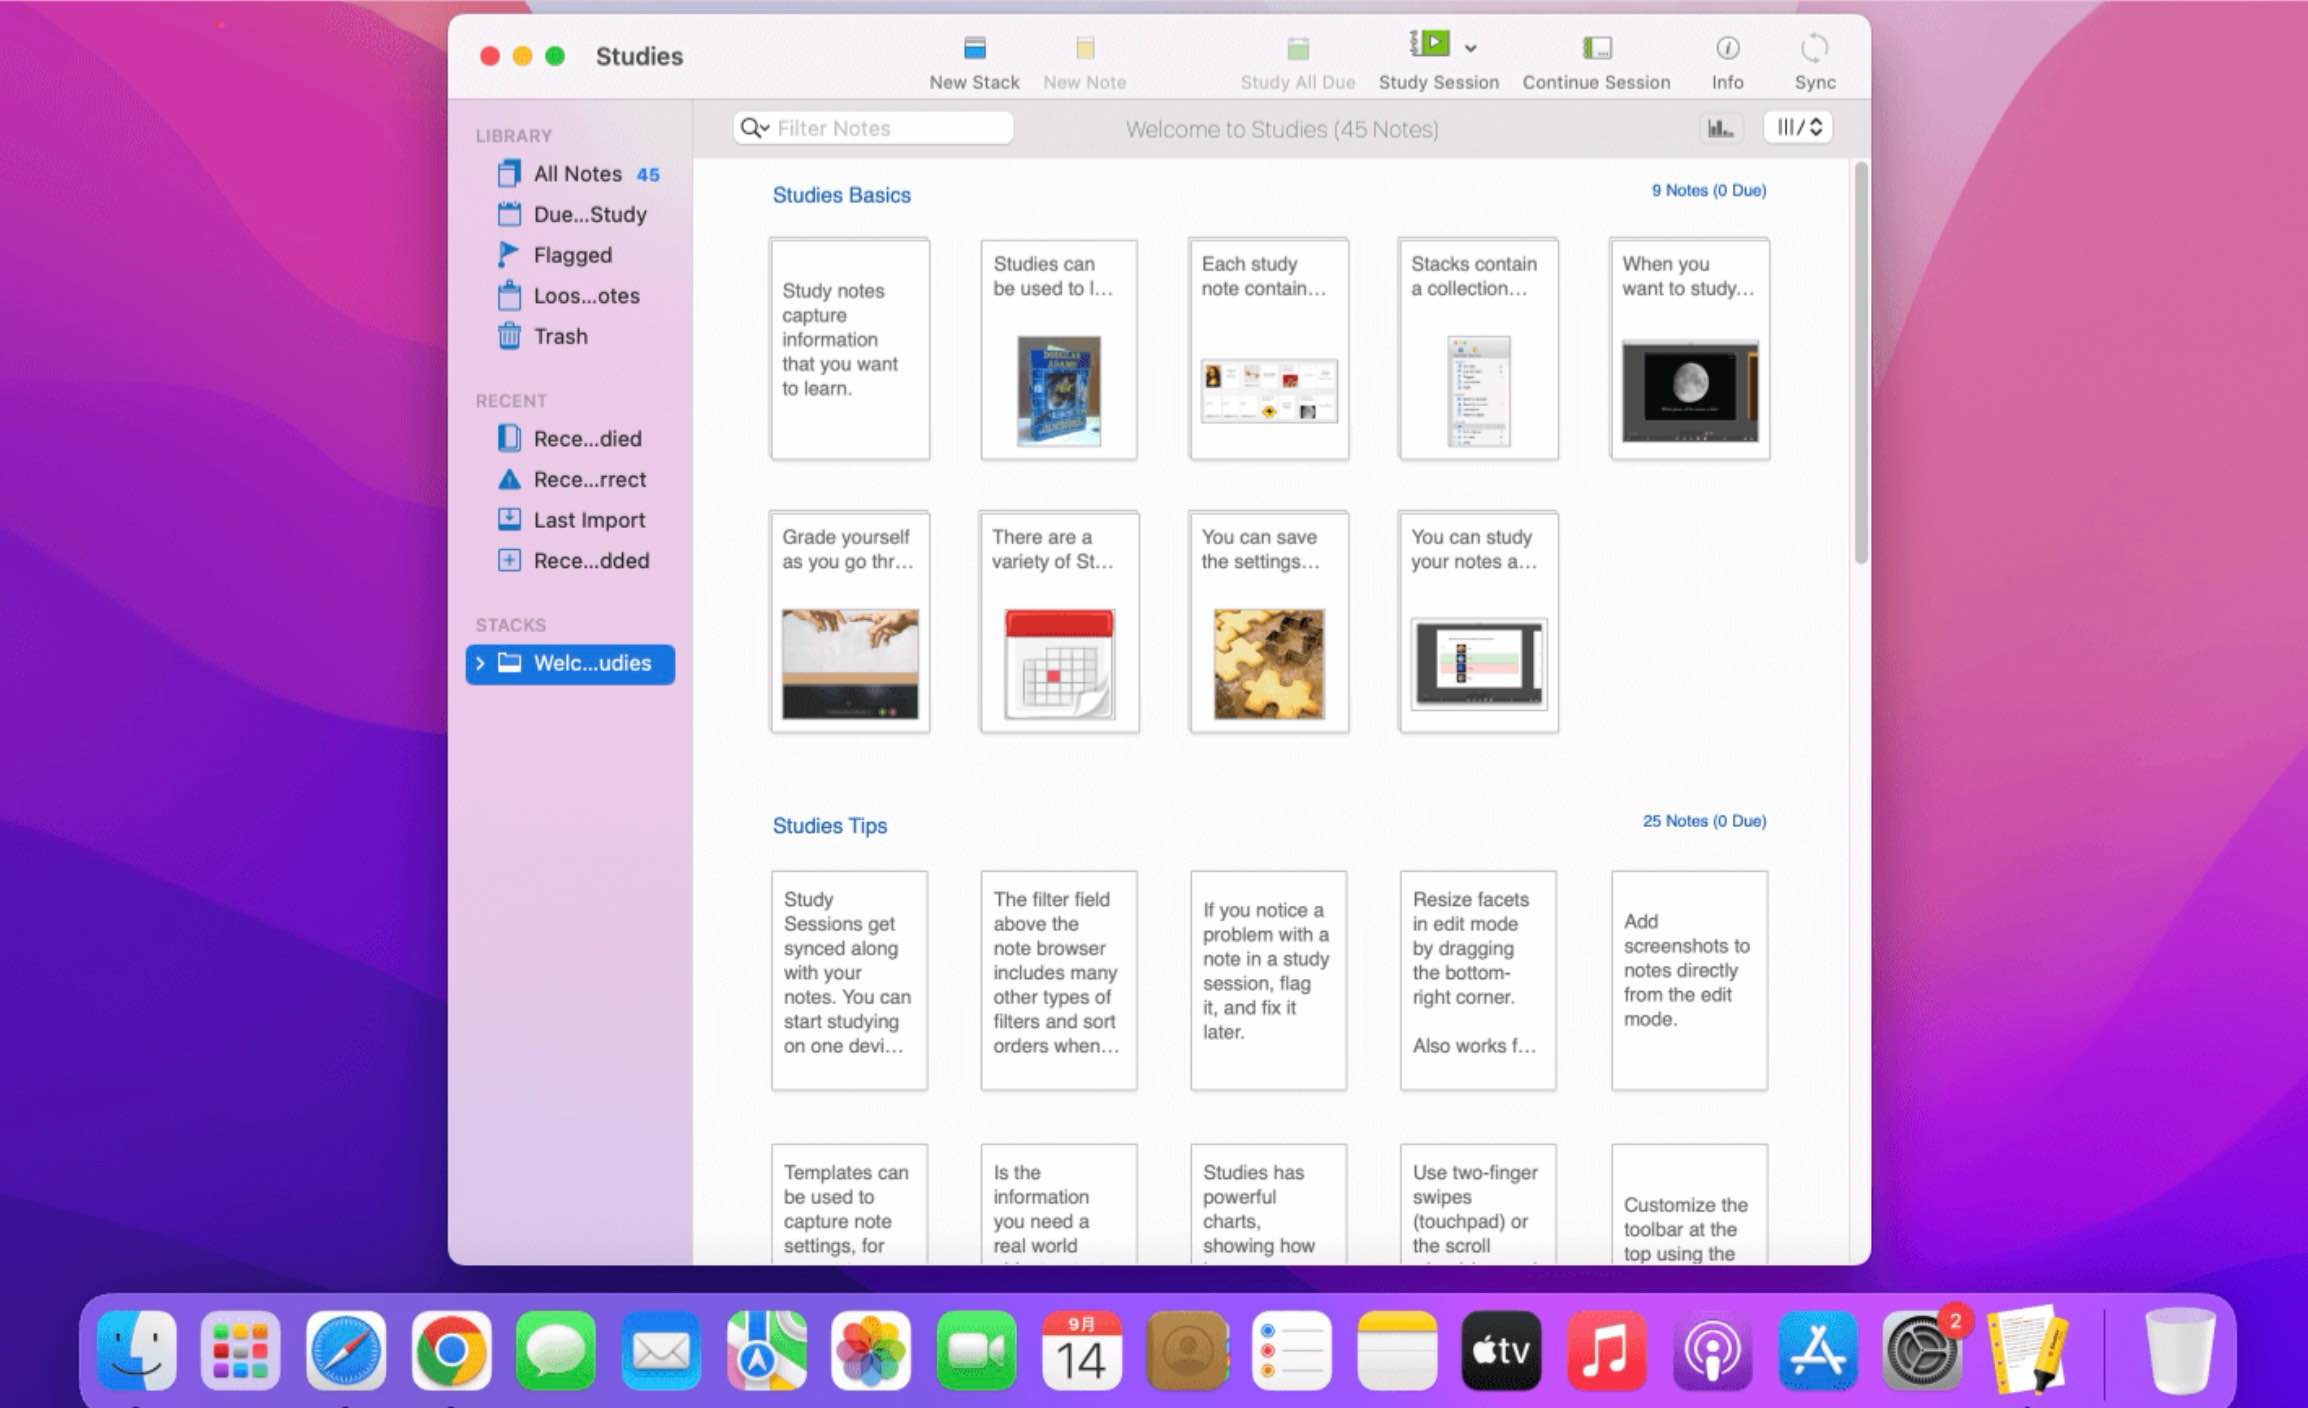Open Calendar from the Dock

tap(1084, 1351)
